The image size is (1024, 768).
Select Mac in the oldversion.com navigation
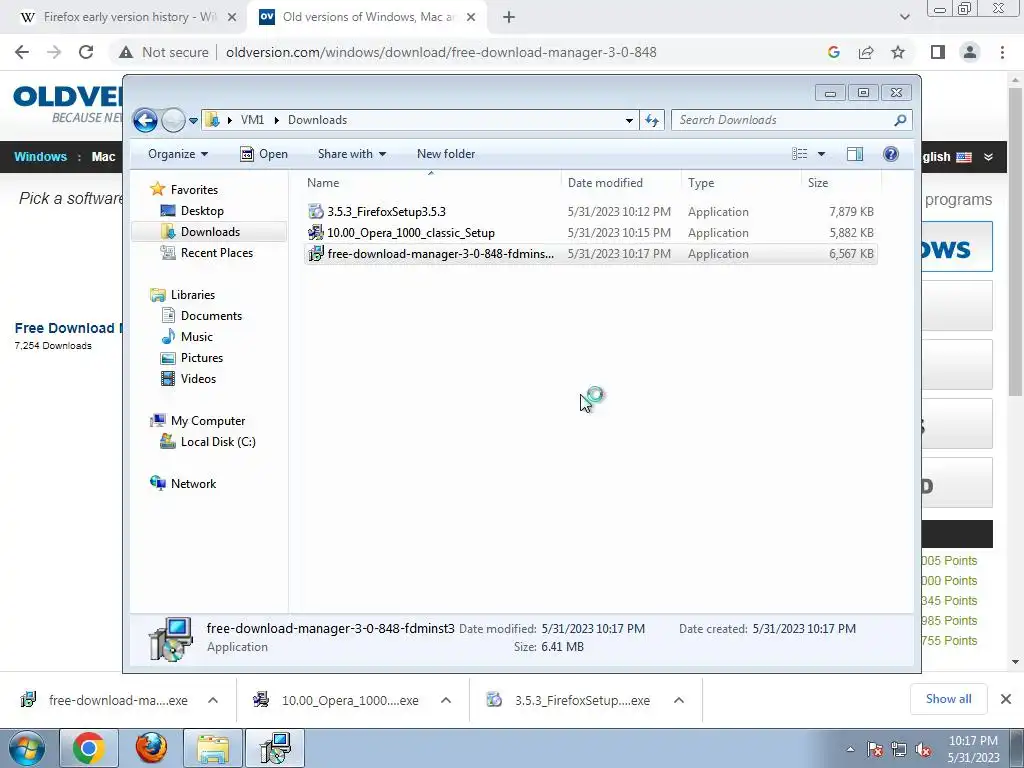[x=103, y=157]
